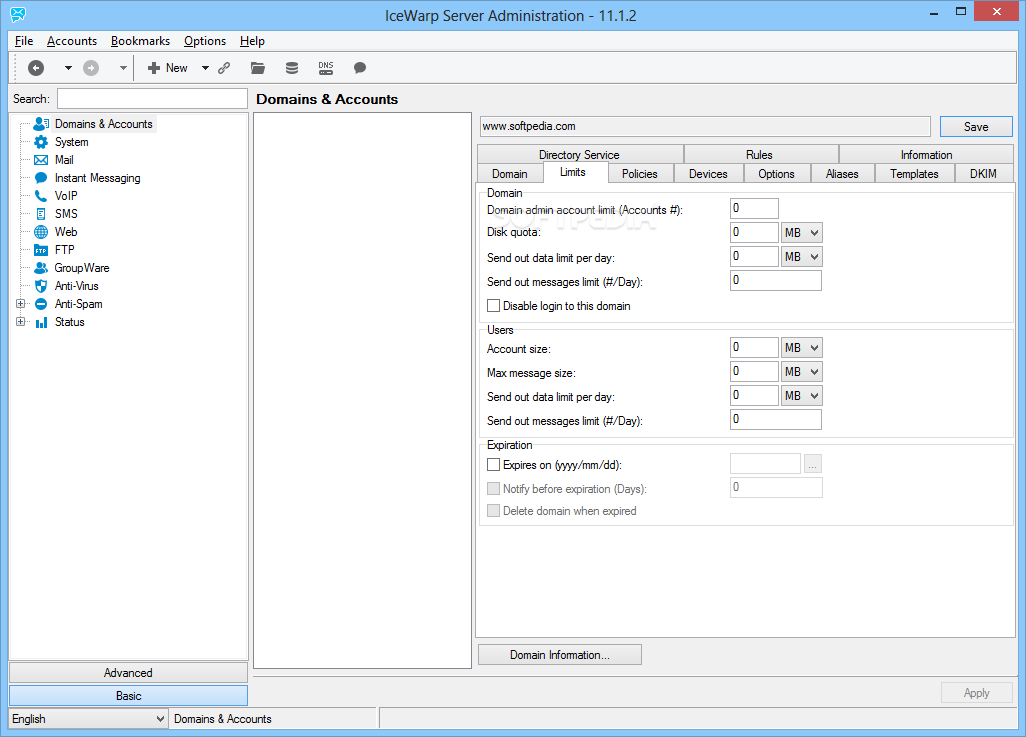Select the Domains & Accounts users icon
Viewport: 1026px width, 737px height.
pos(41,123)
